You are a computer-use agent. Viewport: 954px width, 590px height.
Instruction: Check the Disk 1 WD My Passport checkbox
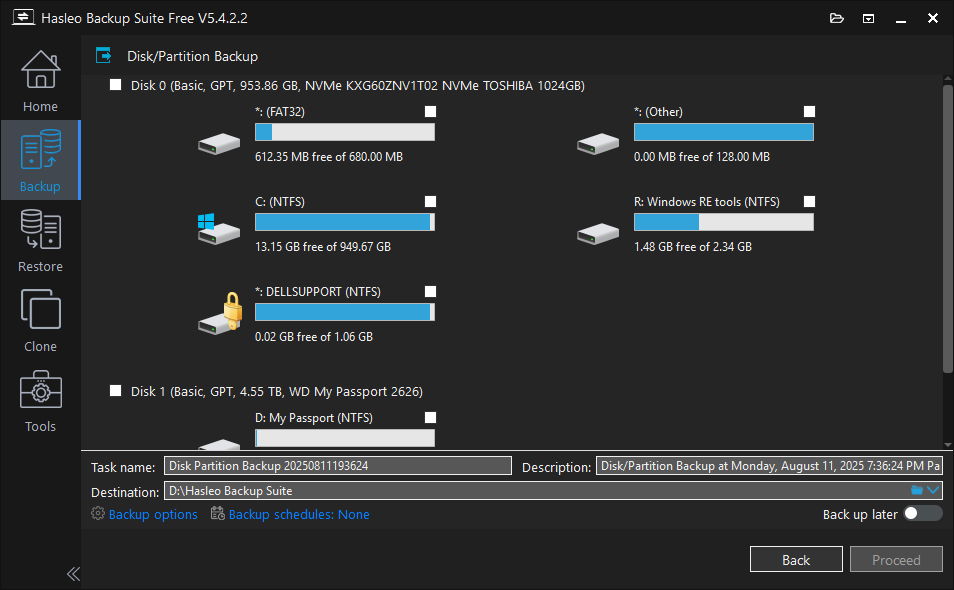click(116, 390)
